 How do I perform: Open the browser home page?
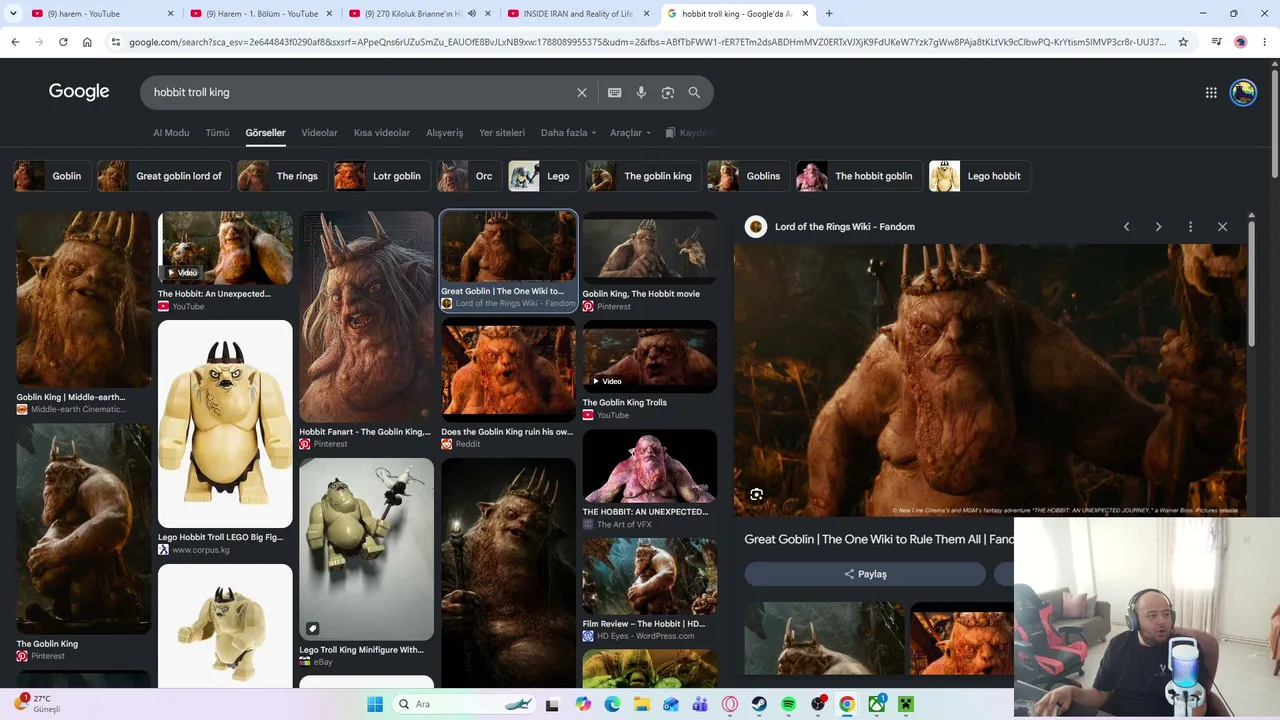[x=87, y=42]
